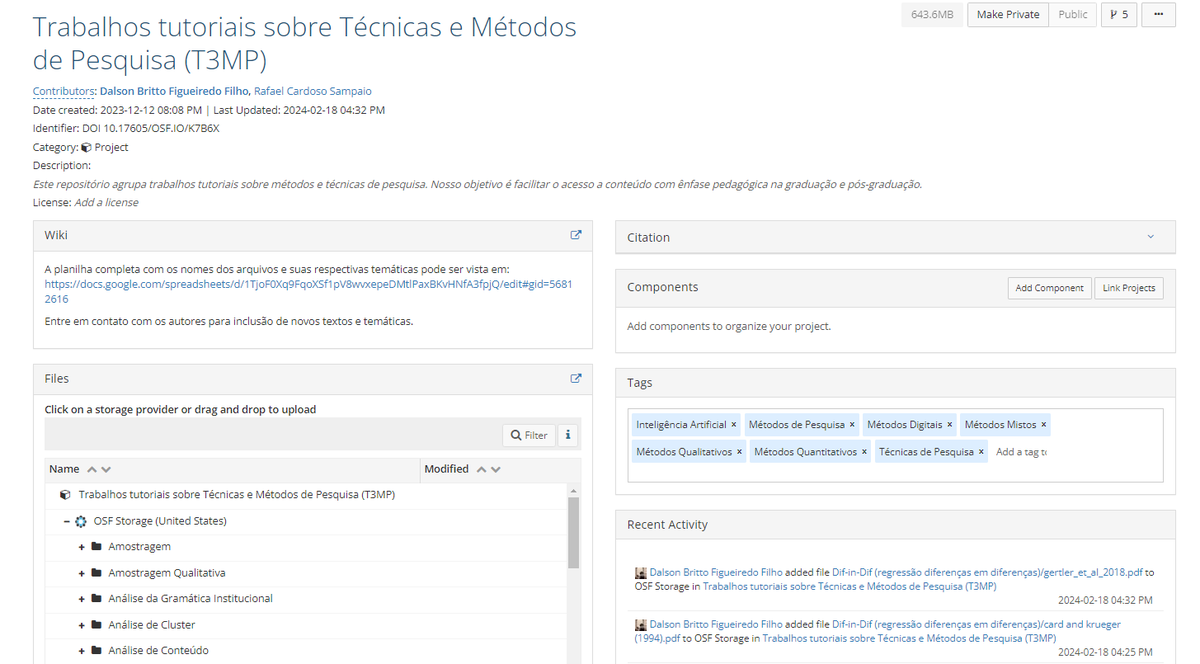Click the files list vertical scrollbar

point(574,531)
